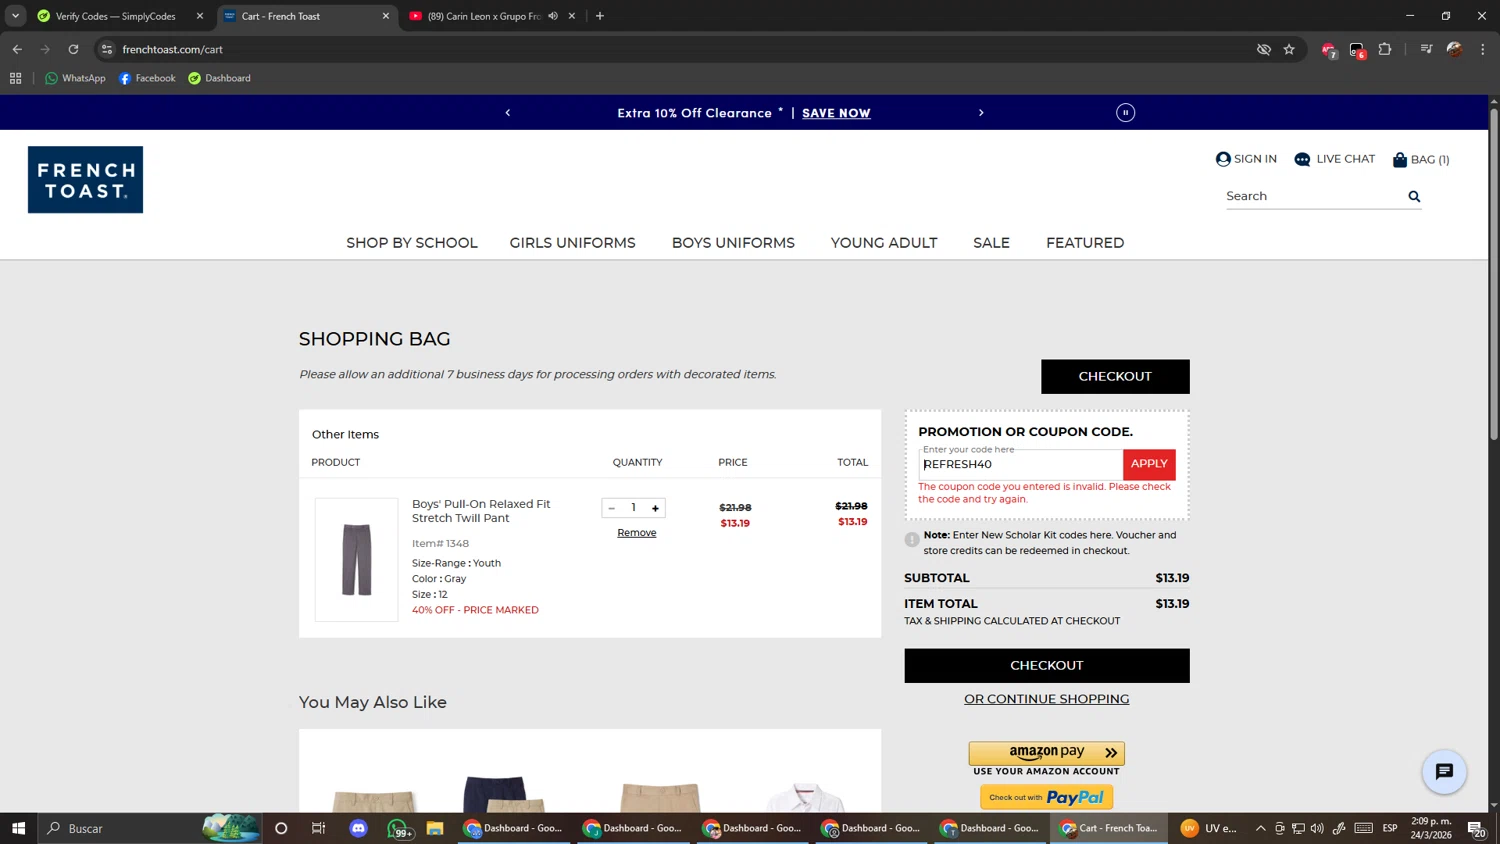
Task: Open a new browser tab
Action: pos(600,16)
